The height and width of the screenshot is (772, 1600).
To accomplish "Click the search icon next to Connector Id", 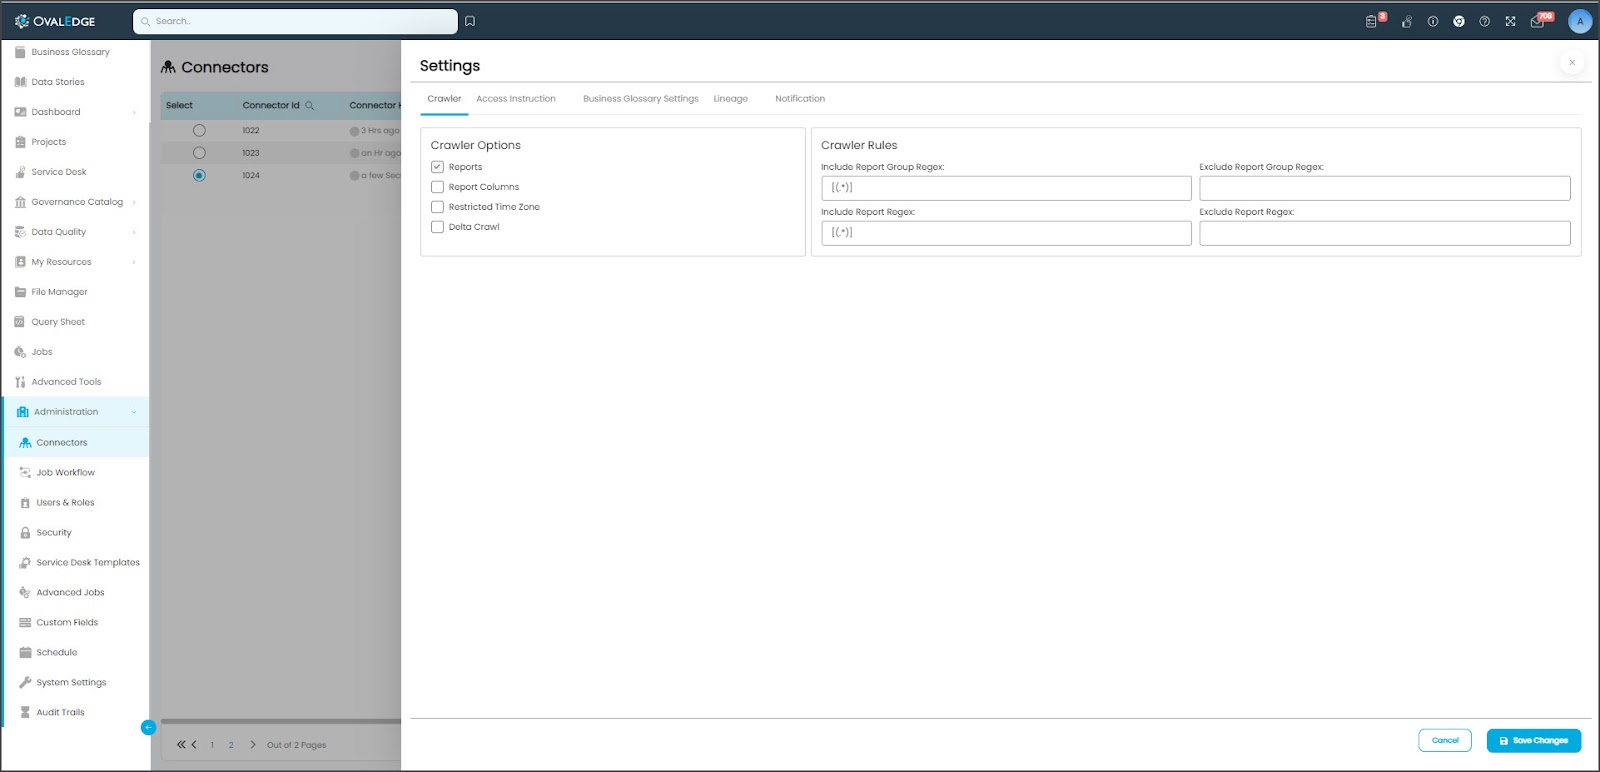I will coord(310,105).
